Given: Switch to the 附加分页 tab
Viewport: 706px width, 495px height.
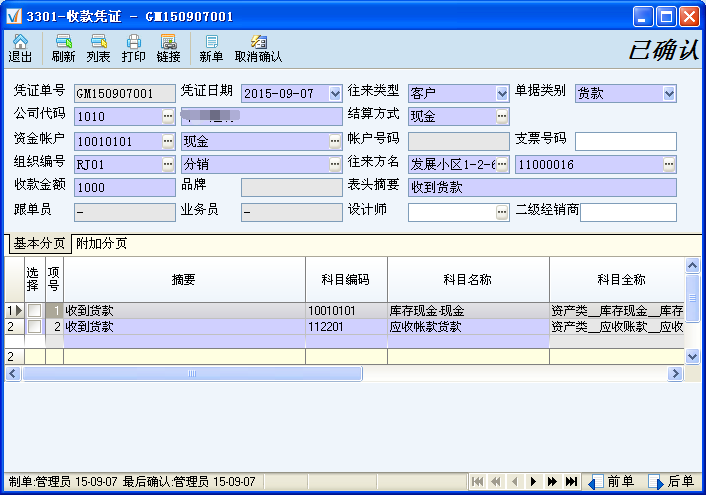Looking at the screenshot, I should (101, 244).
